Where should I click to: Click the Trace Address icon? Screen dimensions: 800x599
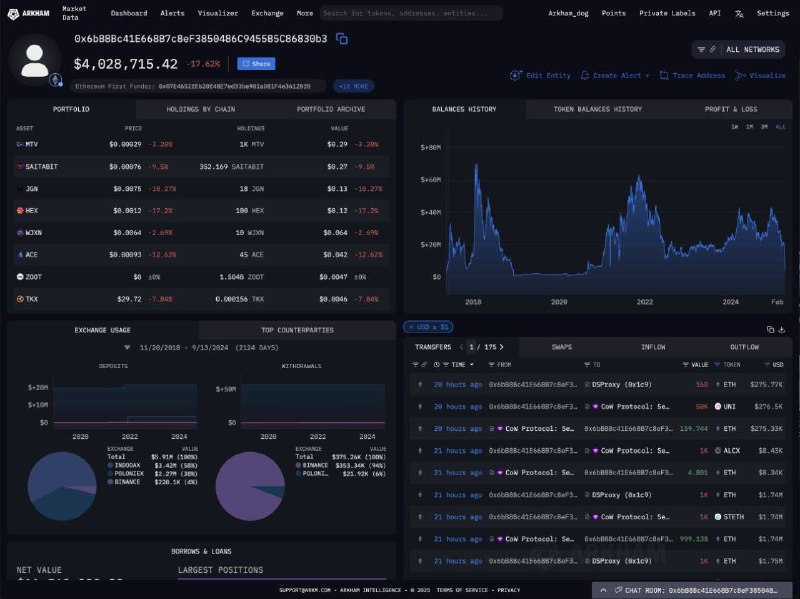[664, 76]
